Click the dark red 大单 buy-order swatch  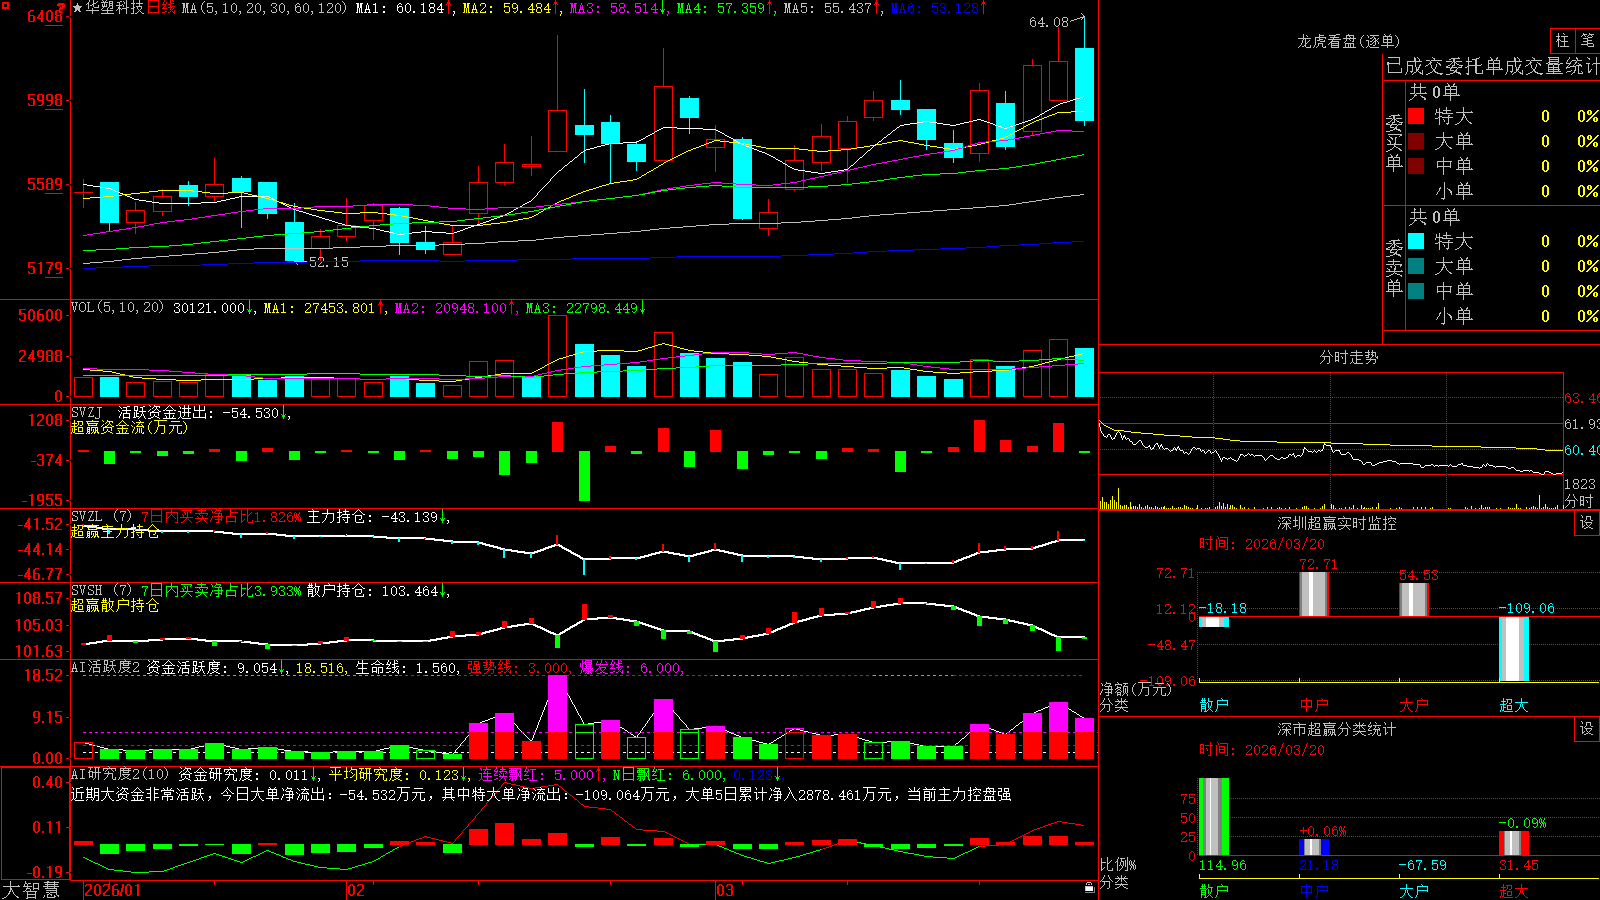[x=1416, y=141]
